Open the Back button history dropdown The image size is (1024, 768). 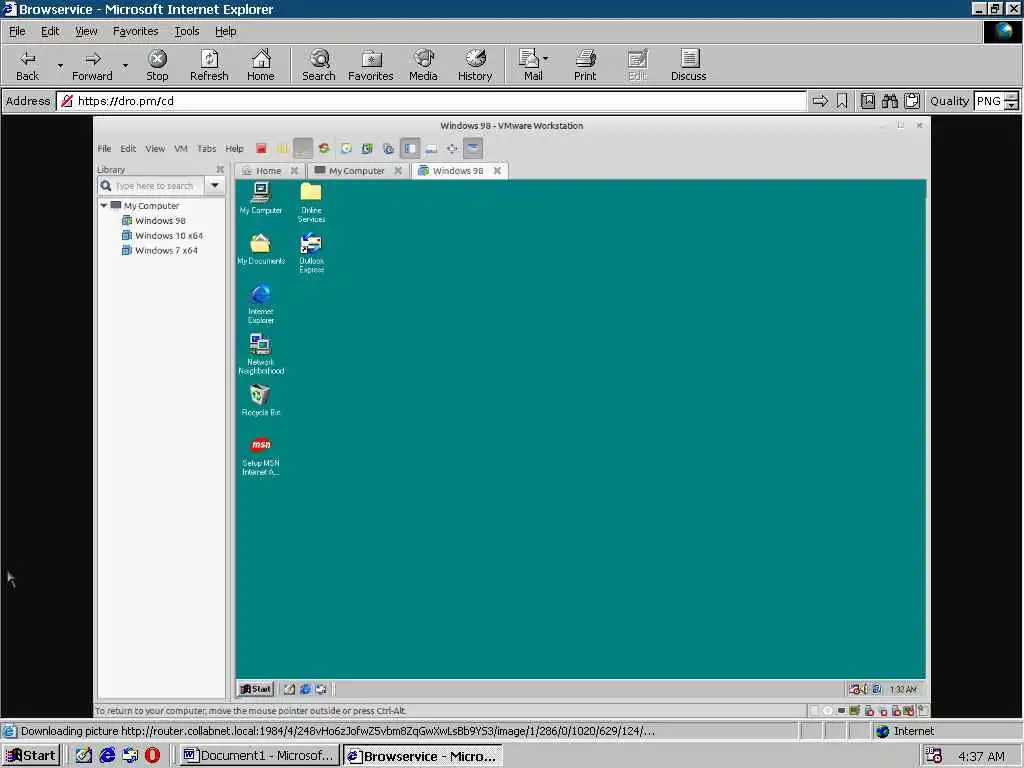[60, 65]
